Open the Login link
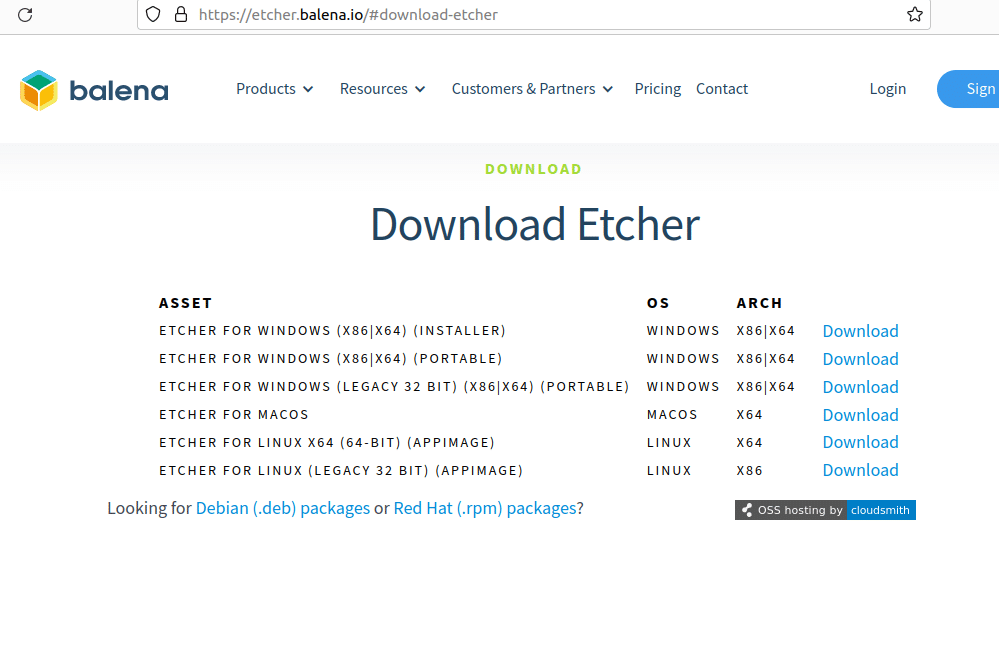The image size is (999, 661). 888,89
